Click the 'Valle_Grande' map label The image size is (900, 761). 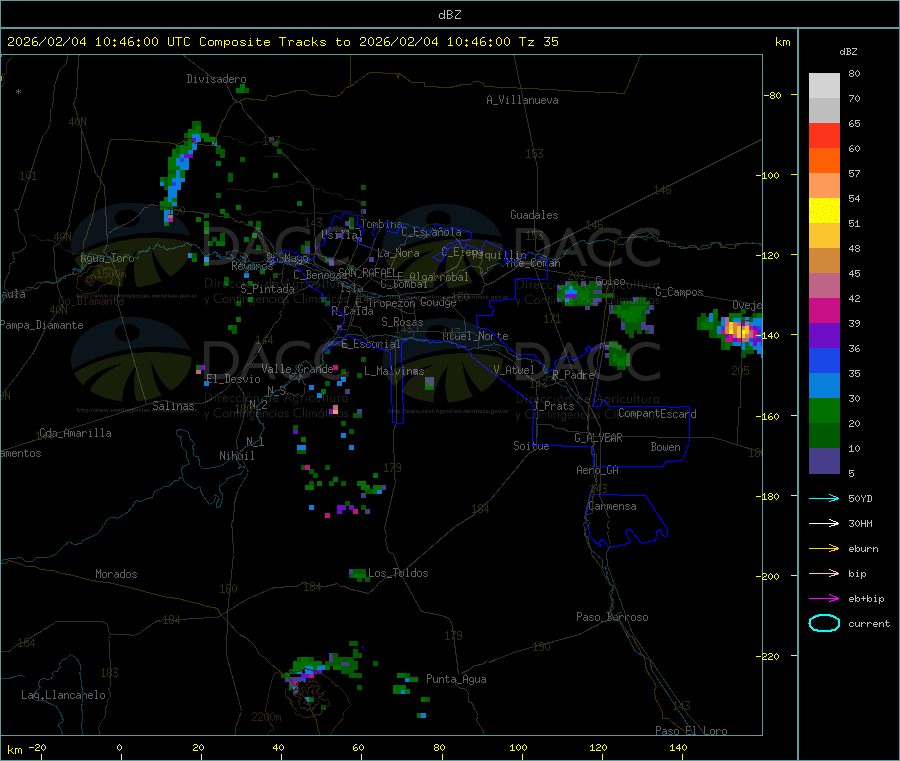pyautogui.click(x=297, y=369)
